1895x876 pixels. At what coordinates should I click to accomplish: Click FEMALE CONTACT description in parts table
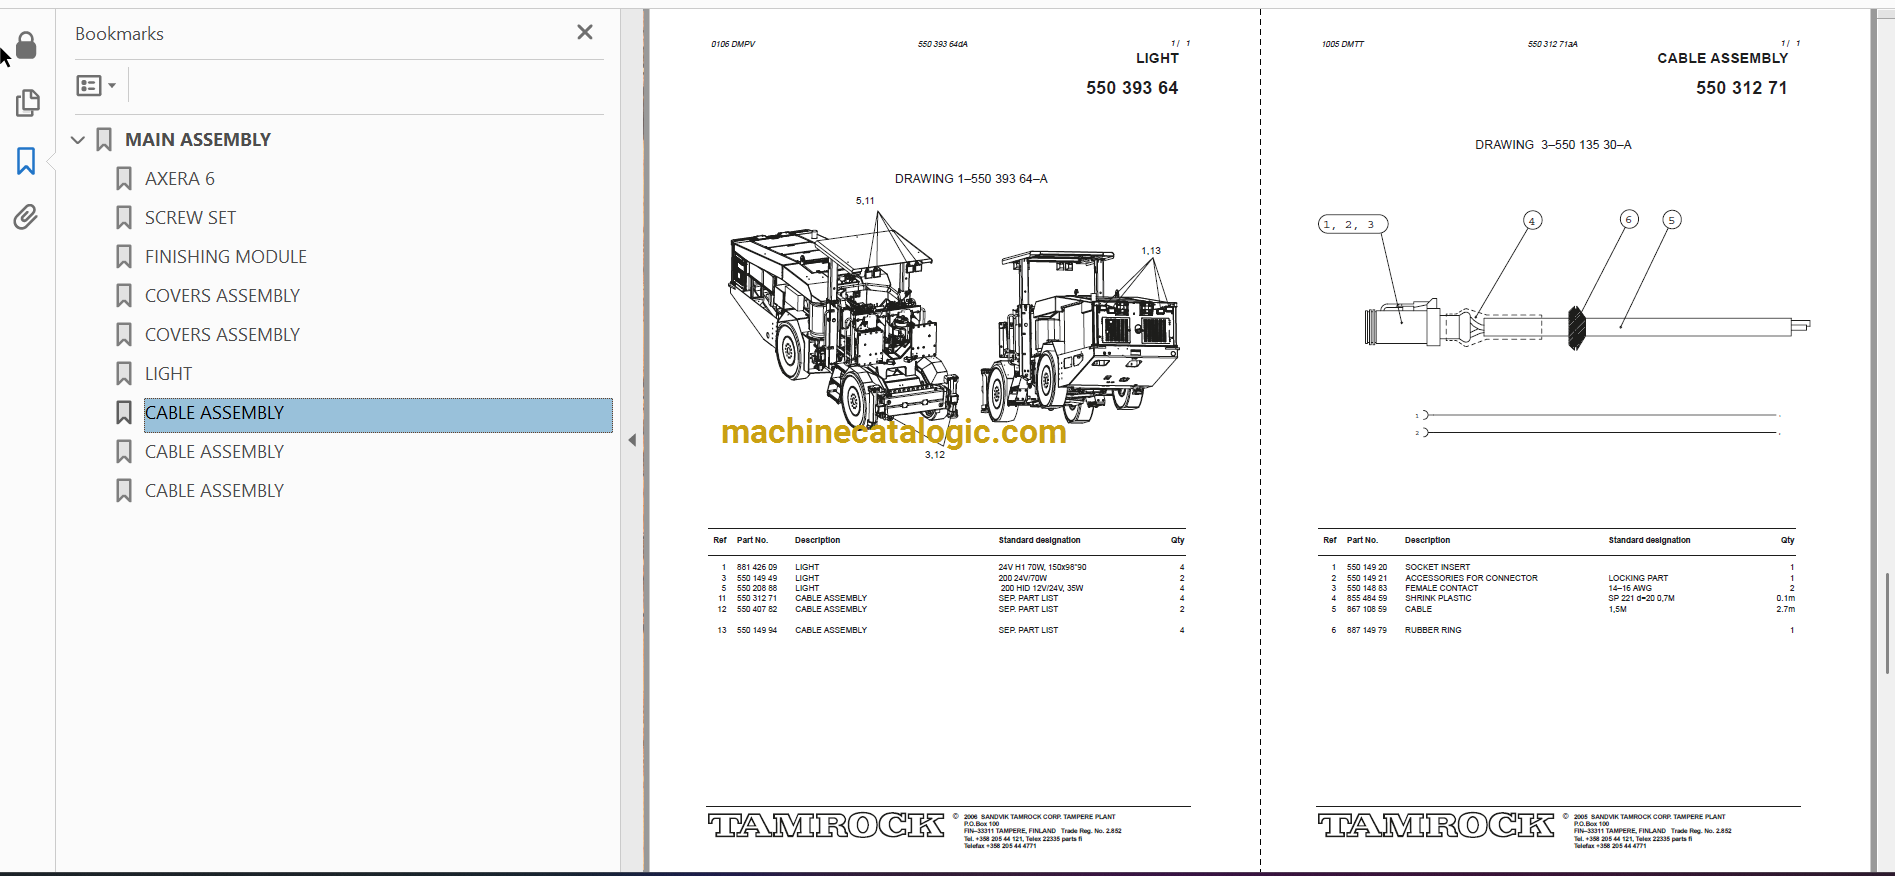1441,588
